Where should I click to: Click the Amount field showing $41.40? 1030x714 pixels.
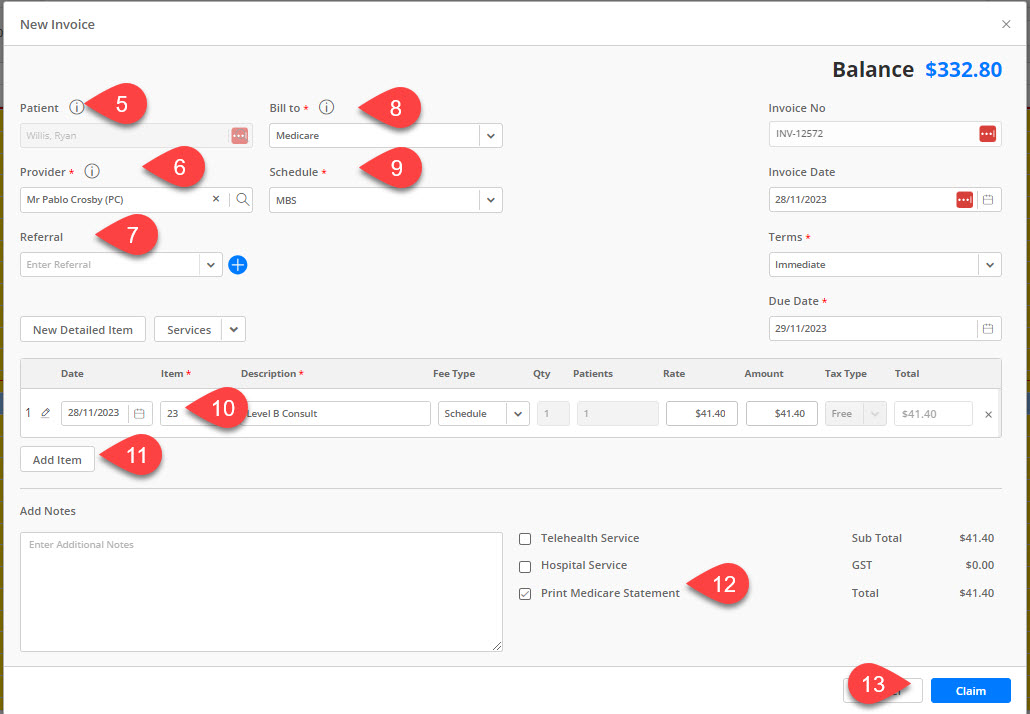click(782, 414)
